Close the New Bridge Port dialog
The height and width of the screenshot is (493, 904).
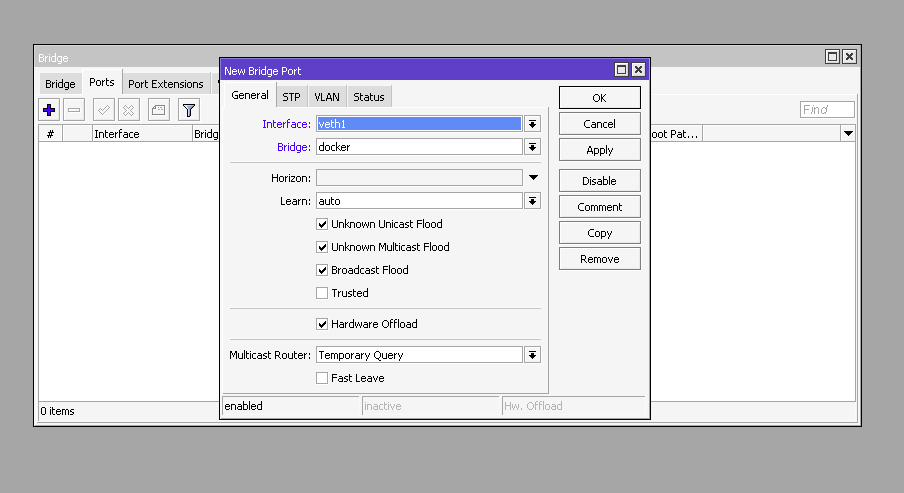(638, 70)
